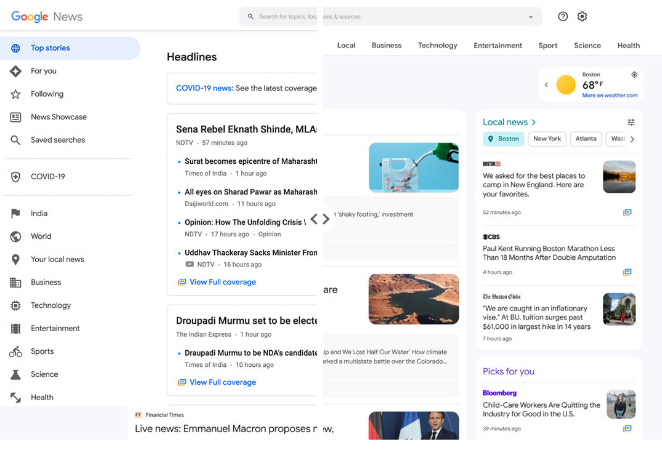View Full coverage of Droupadi Murmu story
This screenshot has width=662, height=449.
(x=222, y=382)
